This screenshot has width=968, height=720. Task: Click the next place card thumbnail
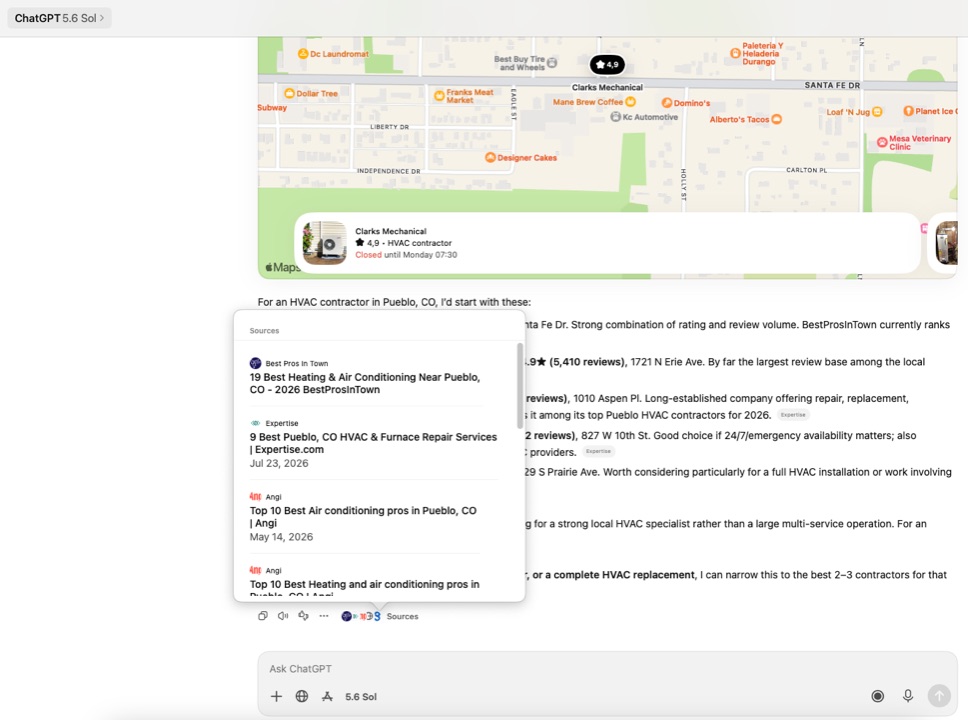(x=946, y=243)
